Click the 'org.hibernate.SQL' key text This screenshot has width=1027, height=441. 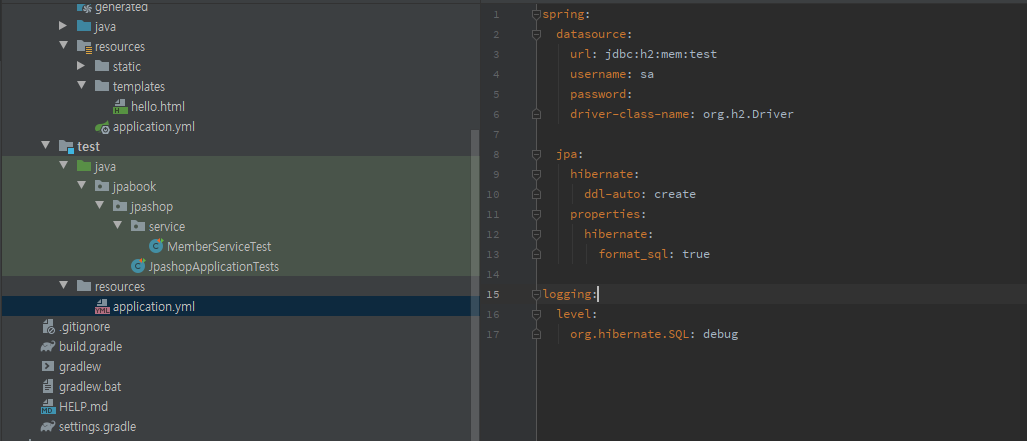tap(629, 334)
